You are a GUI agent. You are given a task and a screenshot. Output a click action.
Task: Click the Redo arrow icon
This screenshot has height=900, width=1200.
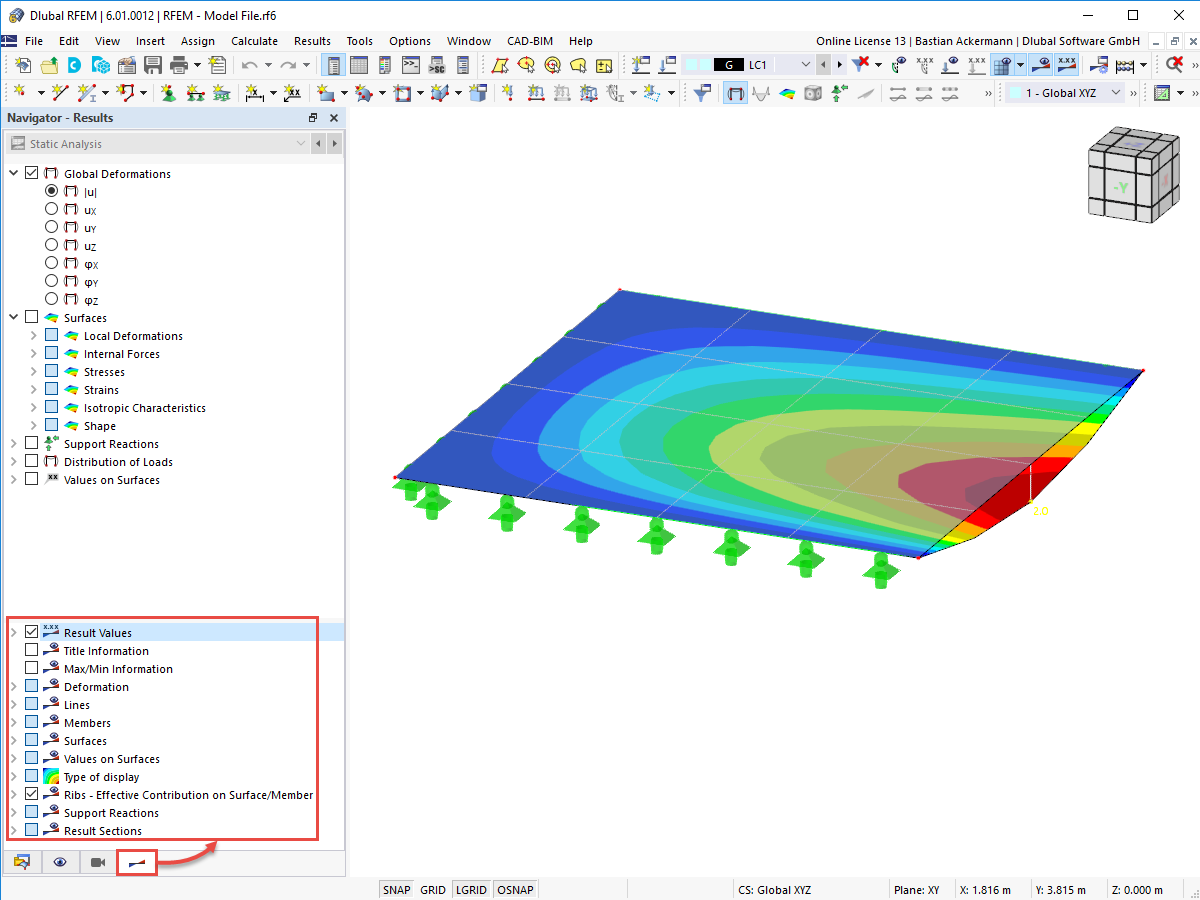click(288, 65)
